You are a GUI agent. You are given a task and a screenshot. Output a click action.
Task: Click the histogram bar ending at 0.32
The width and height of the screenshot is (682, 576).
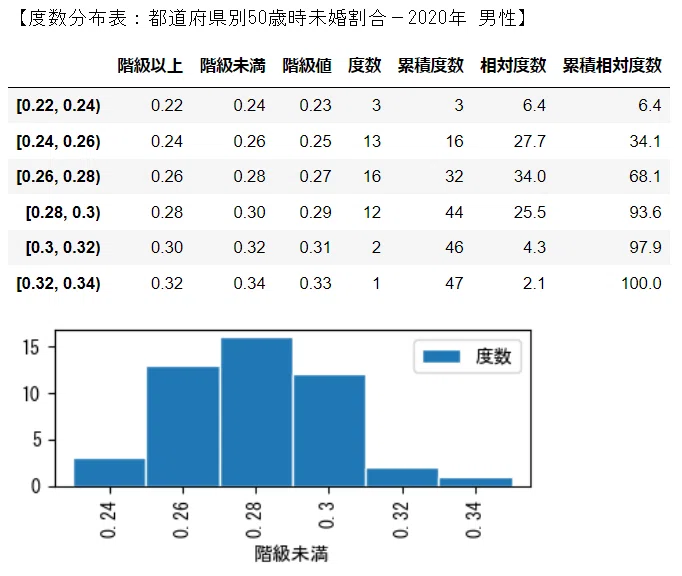(402, 477)
